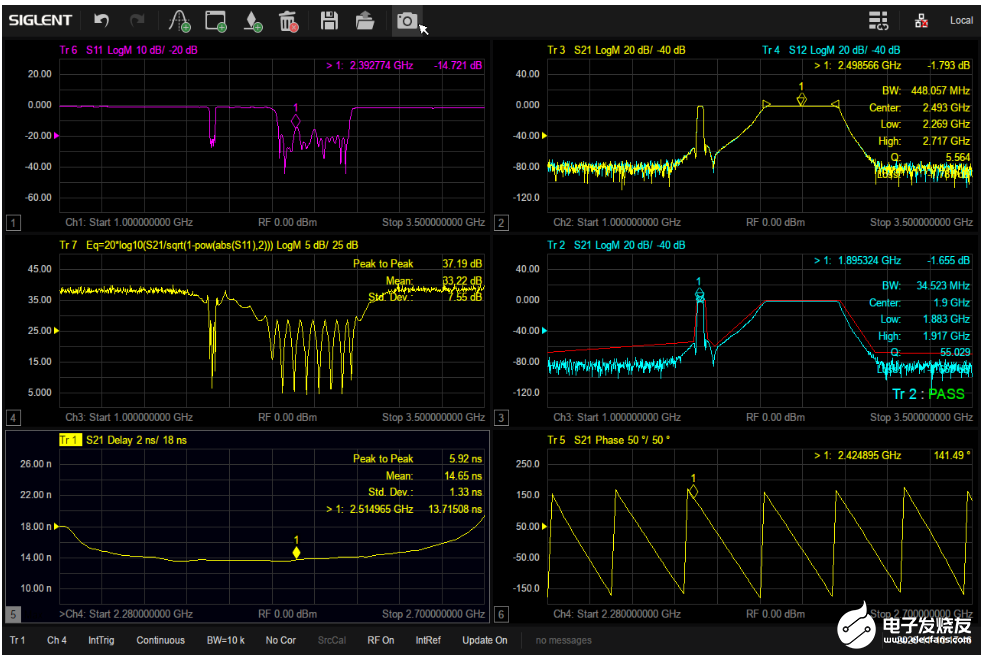Click marker 1 on the Delay trace

(297, 552)
